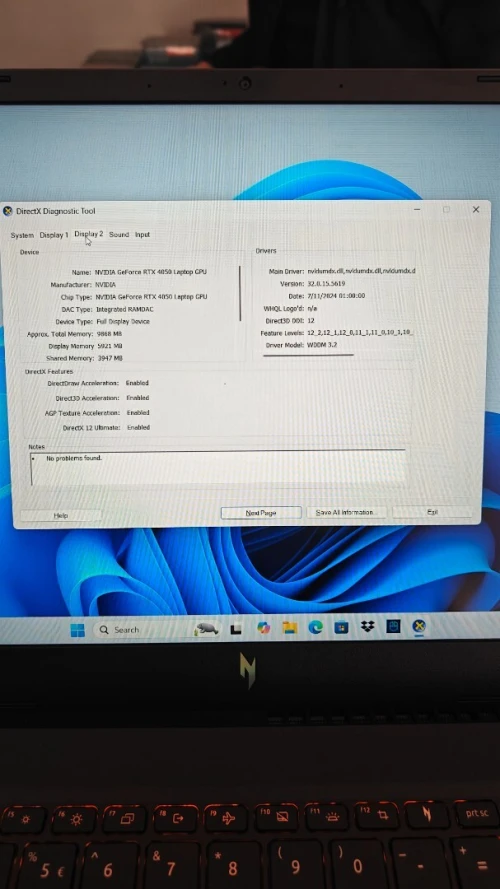Click the No problems found note
This screenshot has height=889, width=500.
point(74,458)
